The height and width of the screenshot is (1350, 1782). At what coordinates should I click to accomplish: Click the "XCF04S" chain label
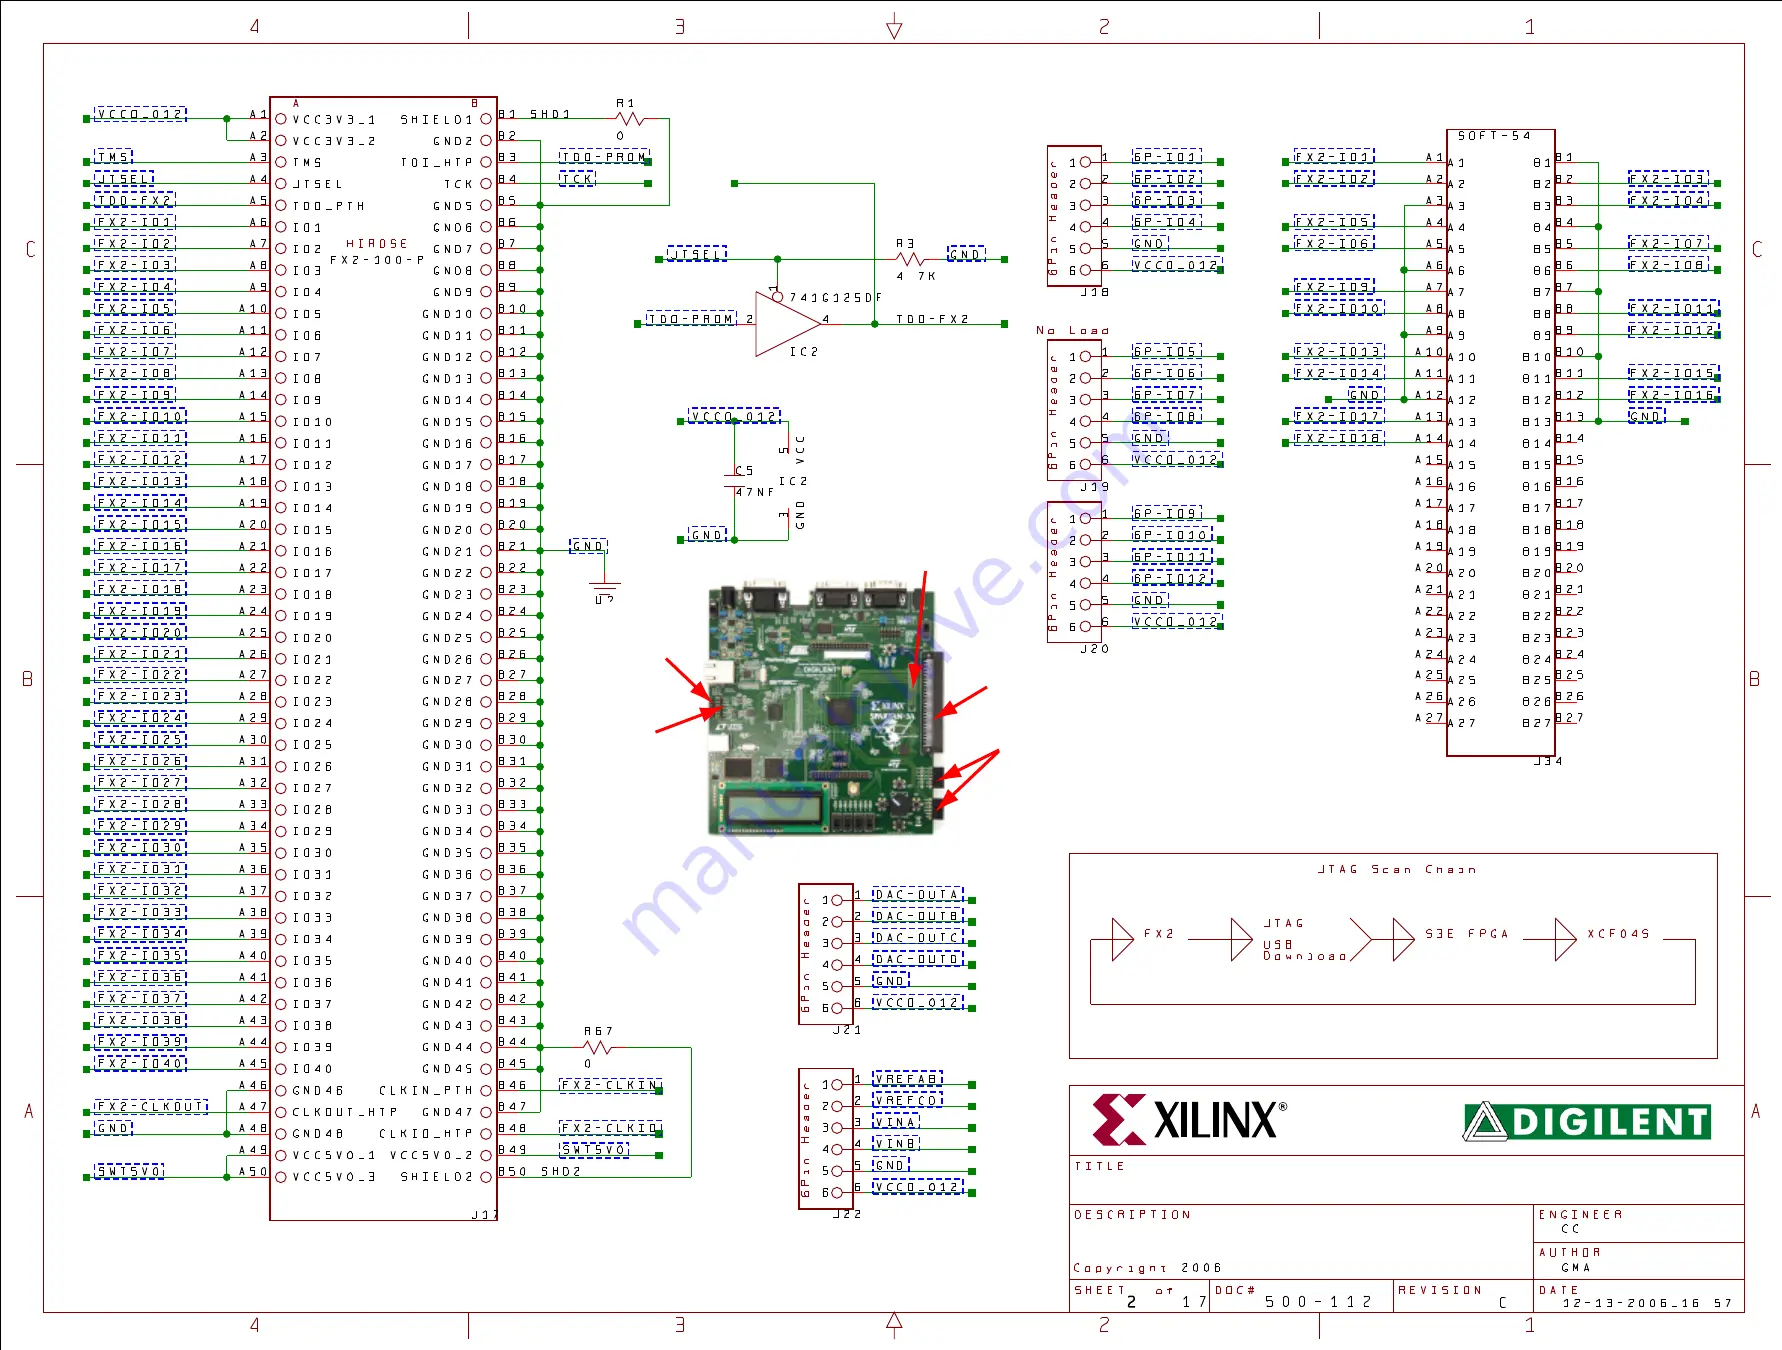pos(1619,934)
